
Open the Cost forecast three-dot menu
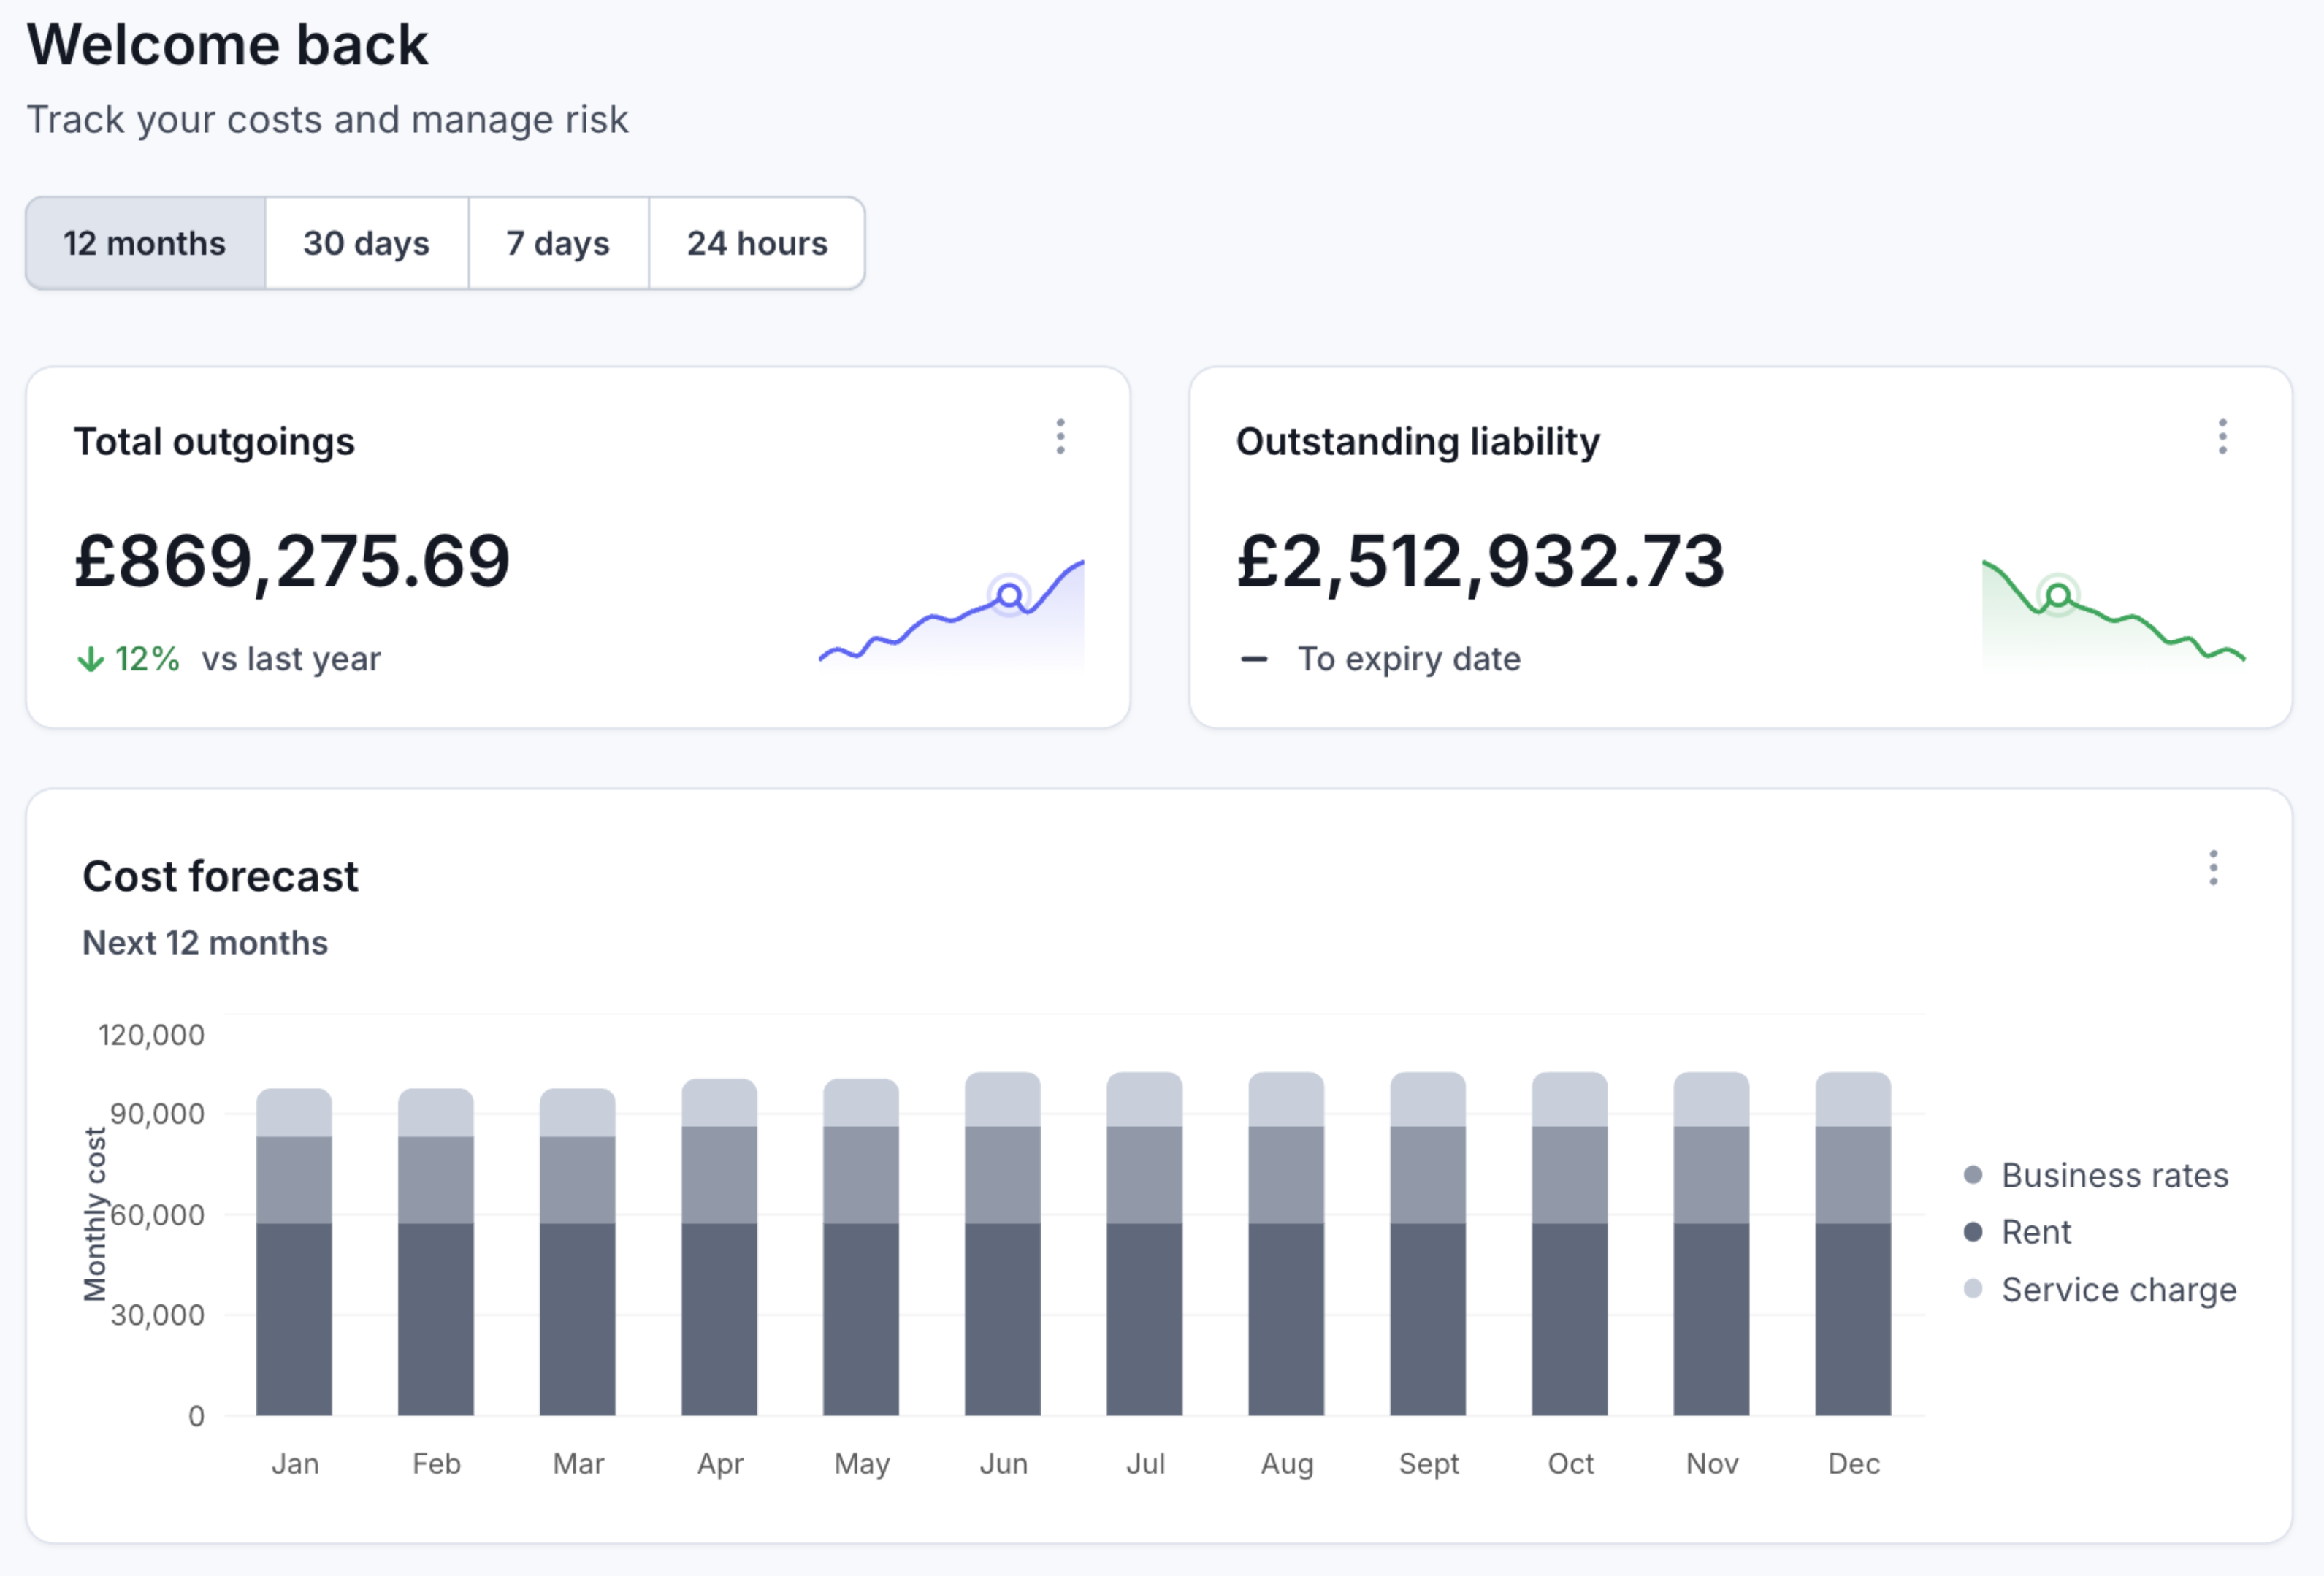[2214, 870]
